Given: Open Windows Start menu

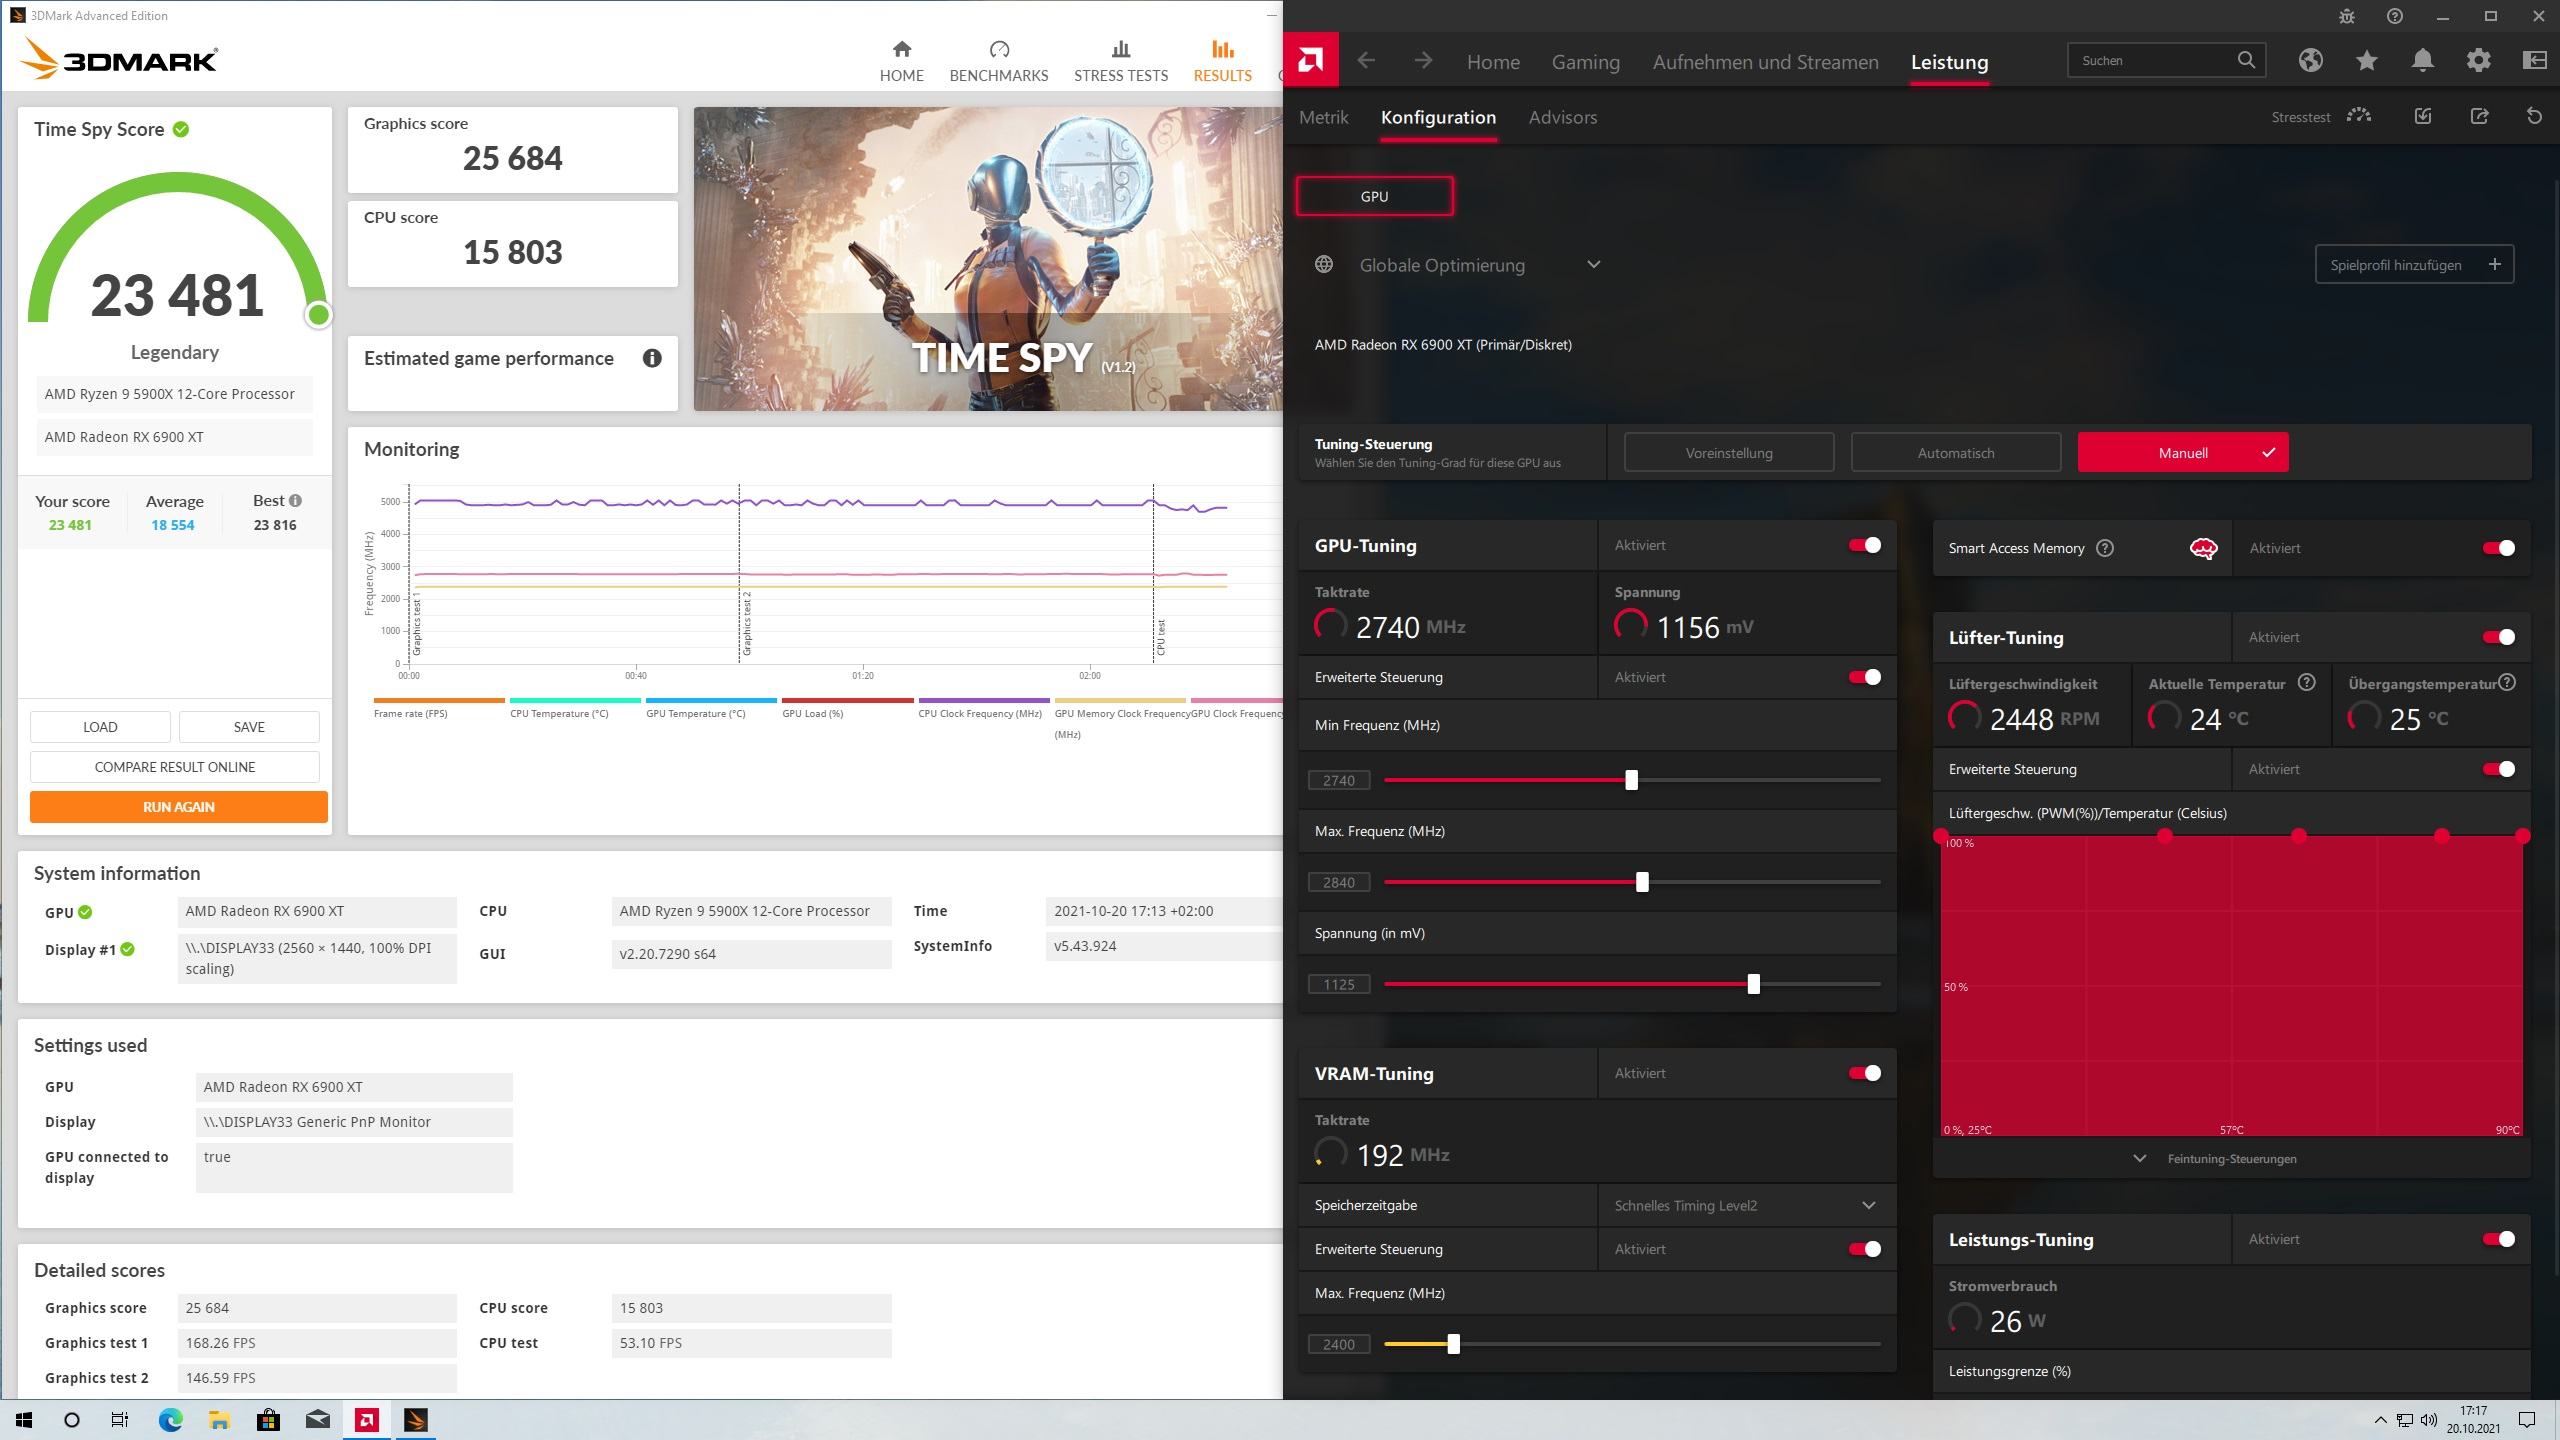Looking at the screenshot, I should point(24,1420).
